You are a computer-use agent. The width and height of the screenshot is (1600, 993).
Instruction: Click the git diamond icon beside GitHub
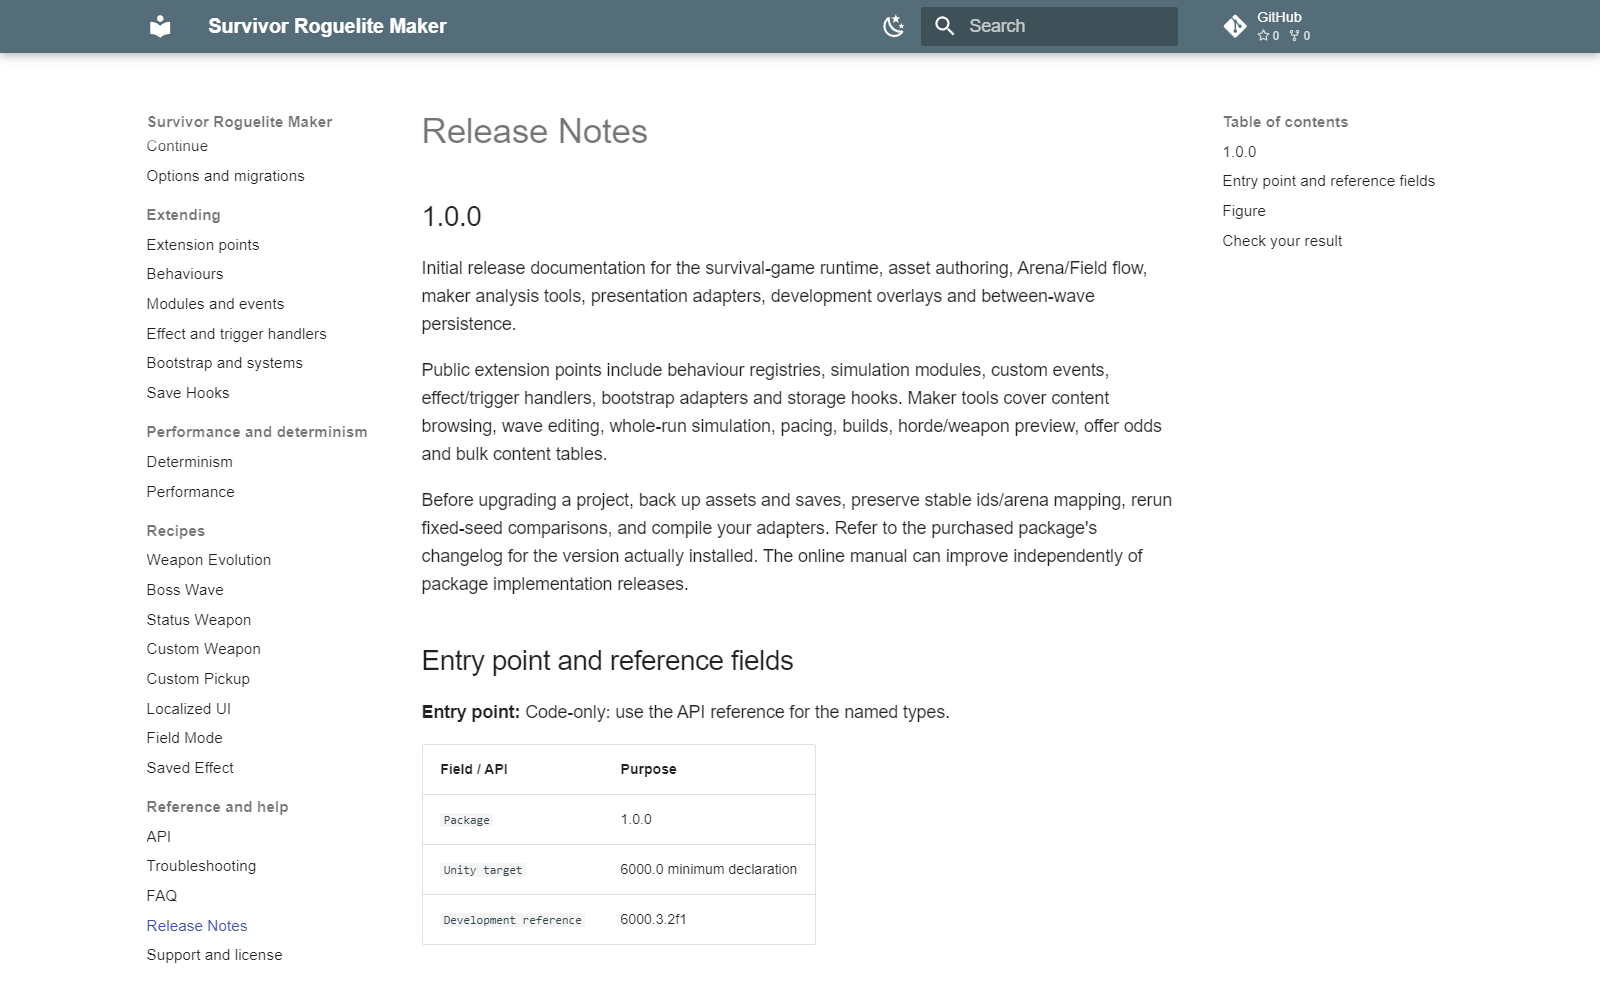1235,26
